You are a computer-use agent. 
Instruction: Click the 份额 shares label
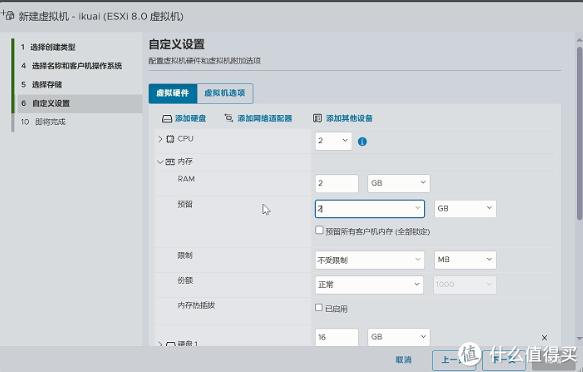coord(185,280)
